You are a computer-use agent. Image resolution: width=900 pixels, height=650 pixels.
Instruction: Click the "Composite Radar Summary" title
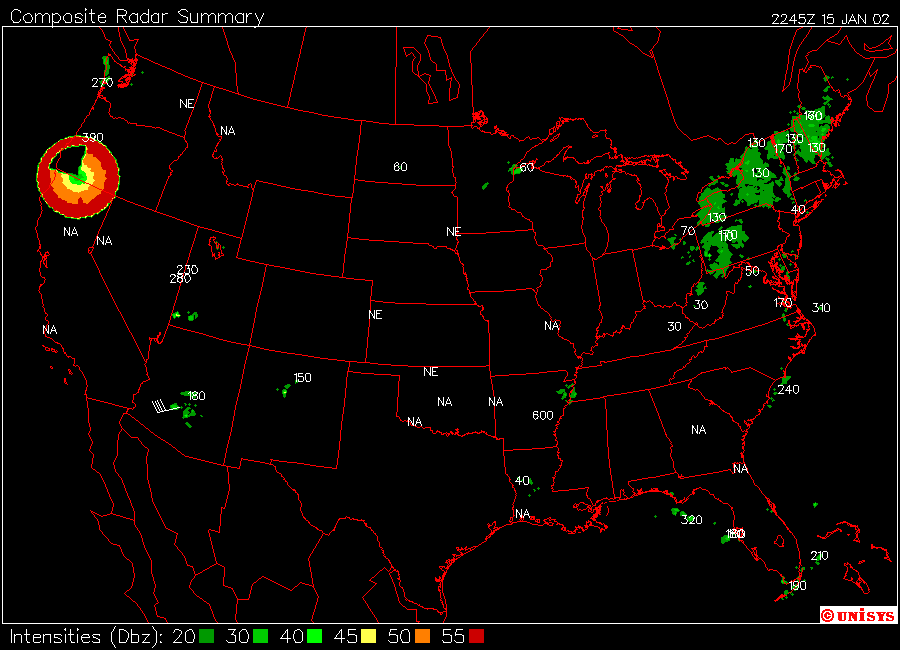point(137,17)
